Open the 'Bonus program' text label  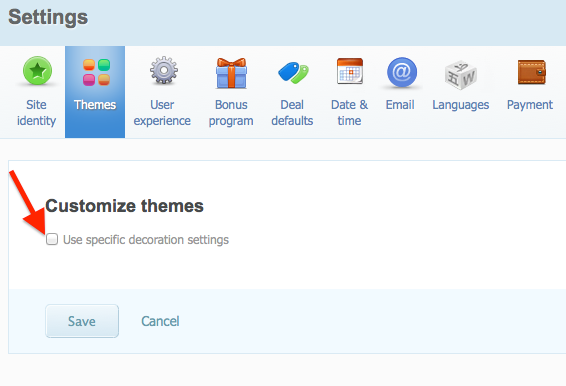pyautogui.click(x=231, y=113)
